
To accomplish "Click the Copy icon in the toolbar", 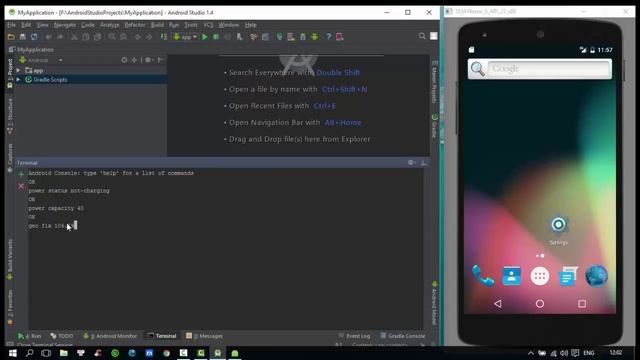I will pyautogui.click(x=86, y=37).
